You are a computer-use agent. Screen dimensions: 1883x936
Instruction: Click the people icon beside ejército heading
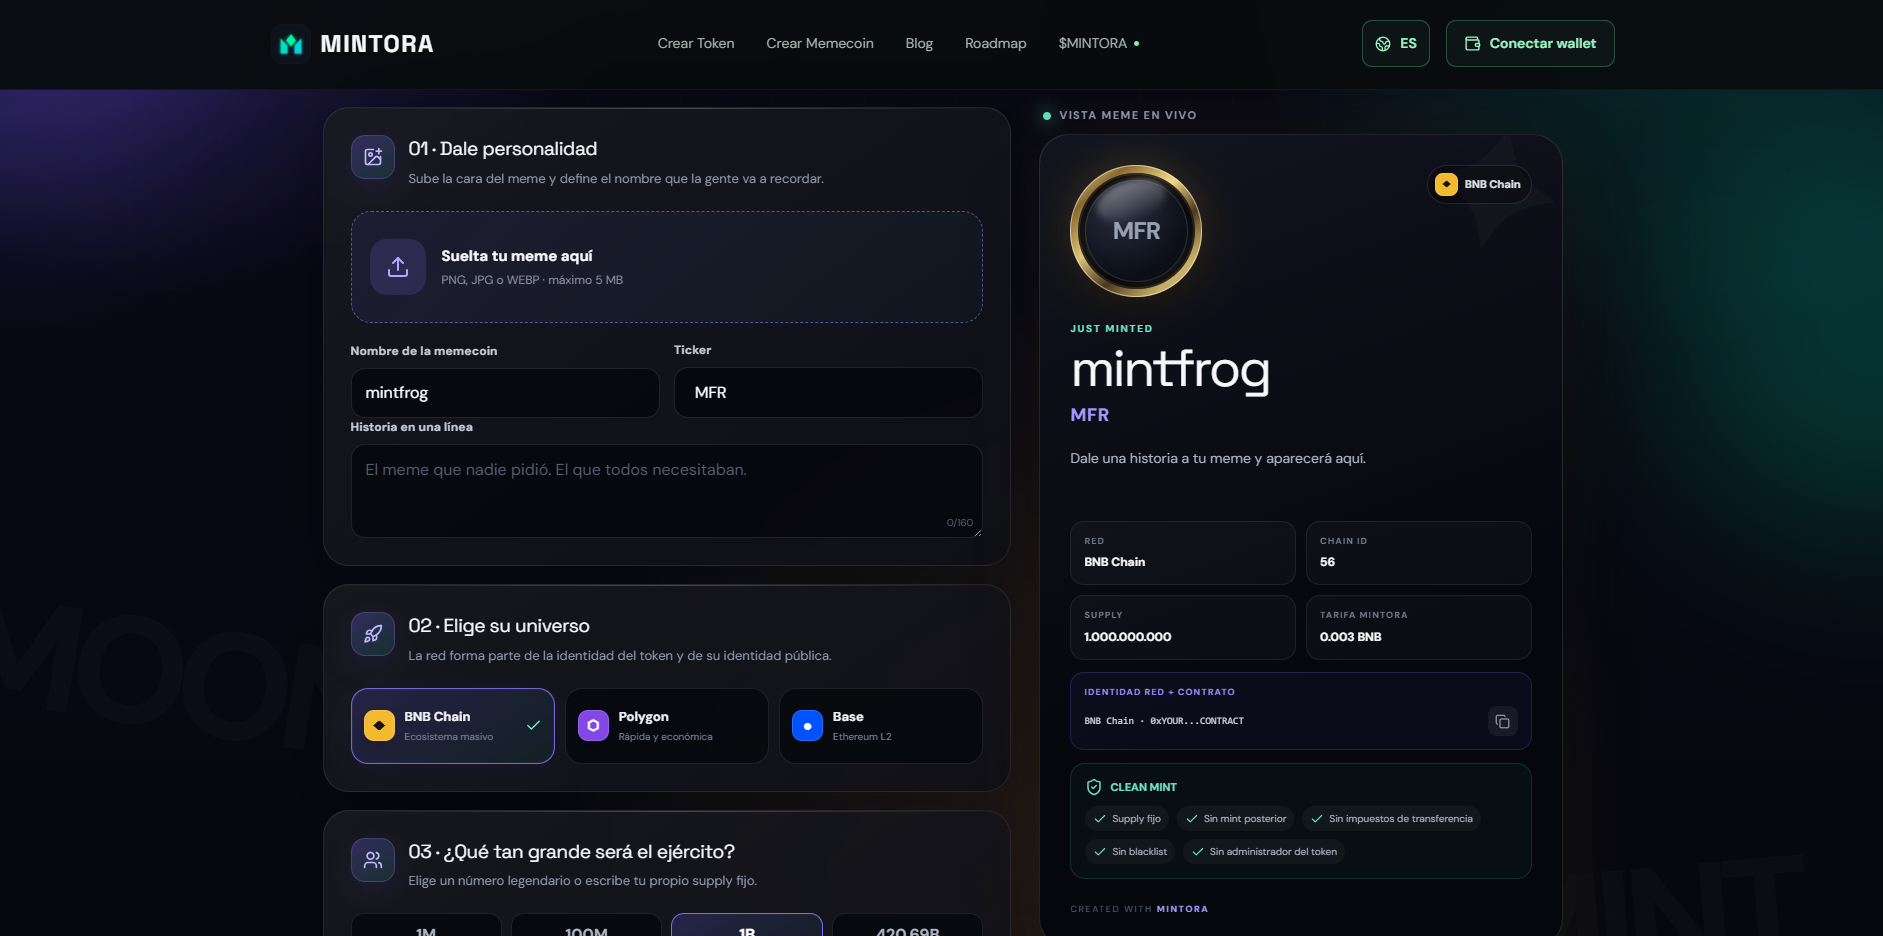pyautogui.click(x=373, y=860)
